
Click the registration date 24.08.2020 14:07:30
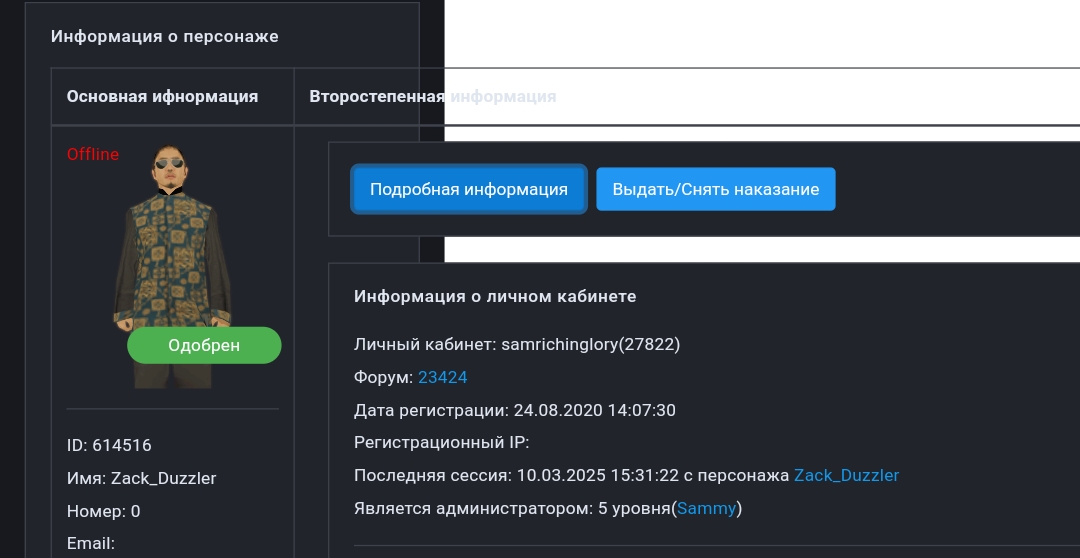(x=594, y=410)
